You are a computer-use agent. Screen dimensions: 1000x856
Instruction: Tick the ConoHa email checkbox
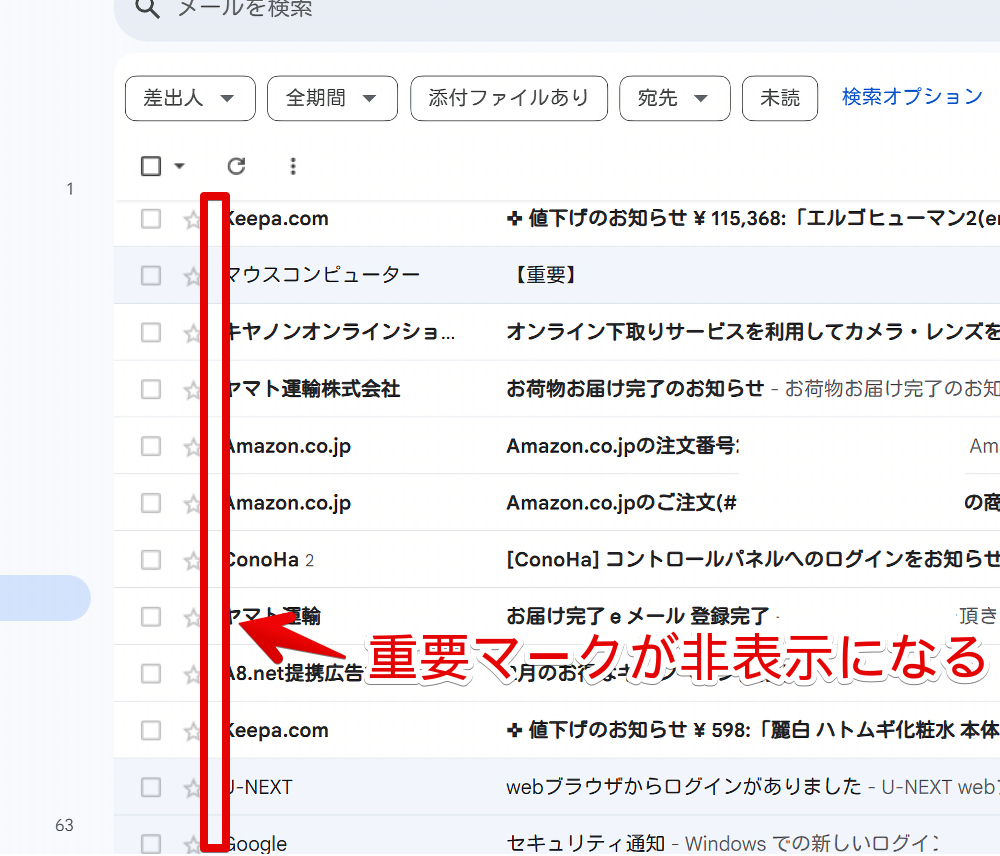pyautogui.click(x=151, y=560)
